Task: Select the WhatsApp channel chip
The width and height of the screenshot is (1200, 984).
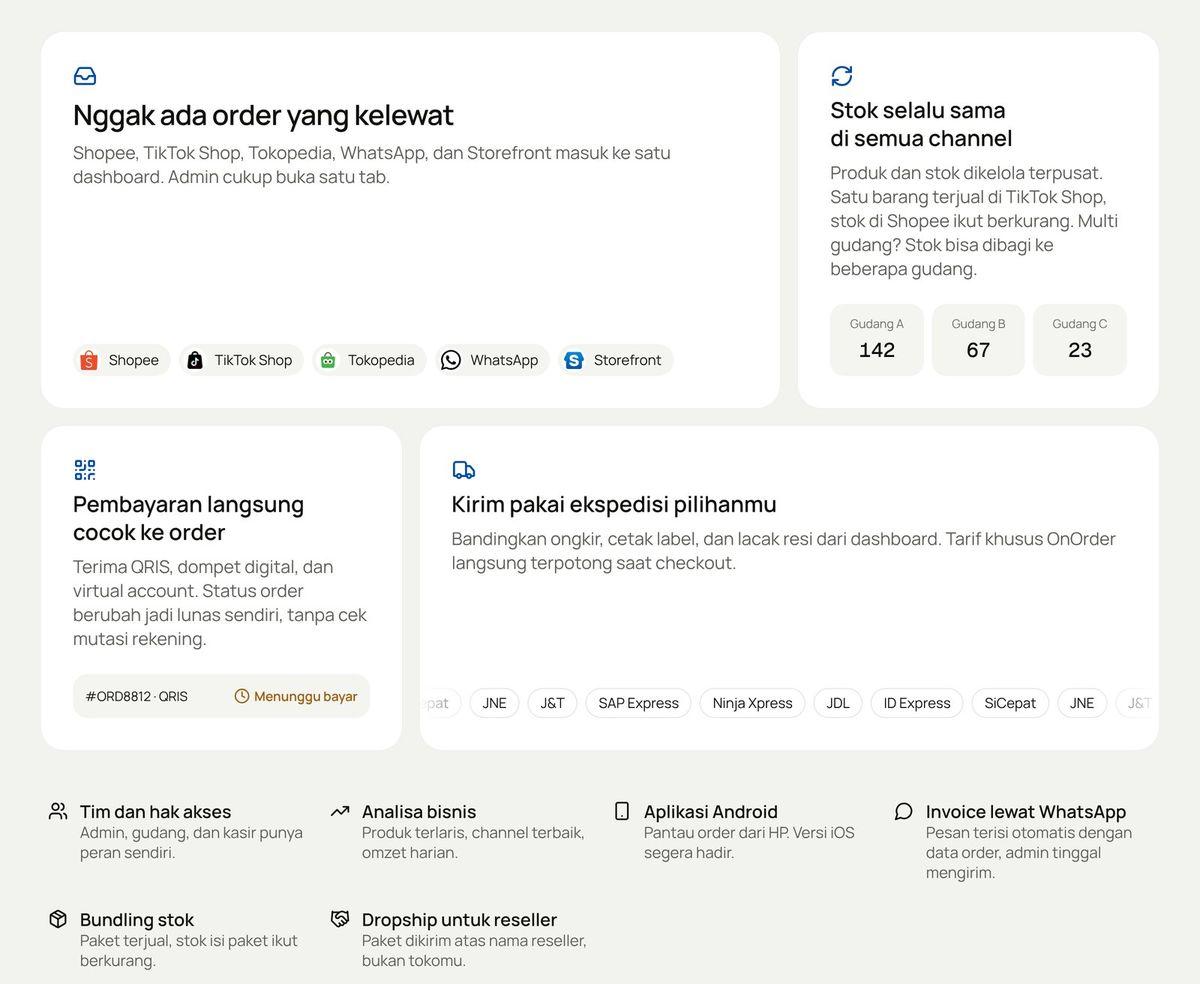Action: [492, 360]
